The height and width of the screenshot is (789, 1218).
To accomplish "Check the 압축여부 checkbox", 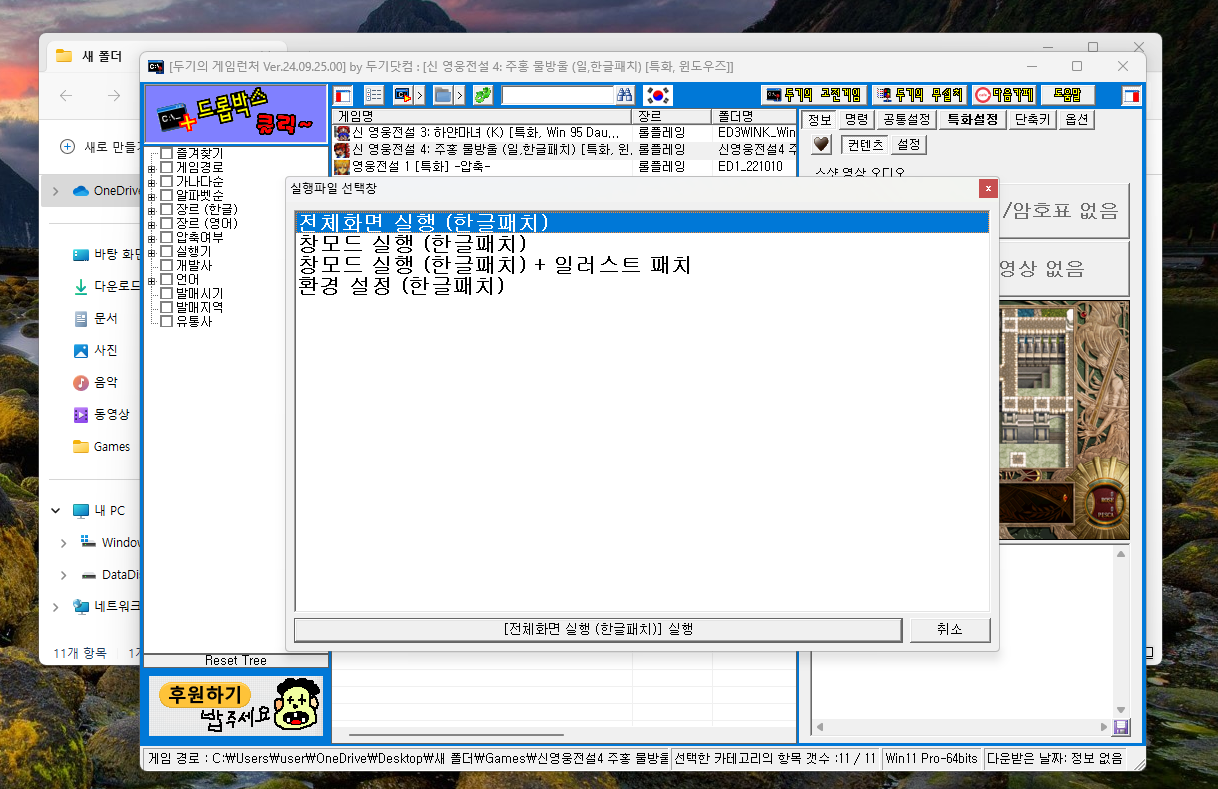I will 167,237.
